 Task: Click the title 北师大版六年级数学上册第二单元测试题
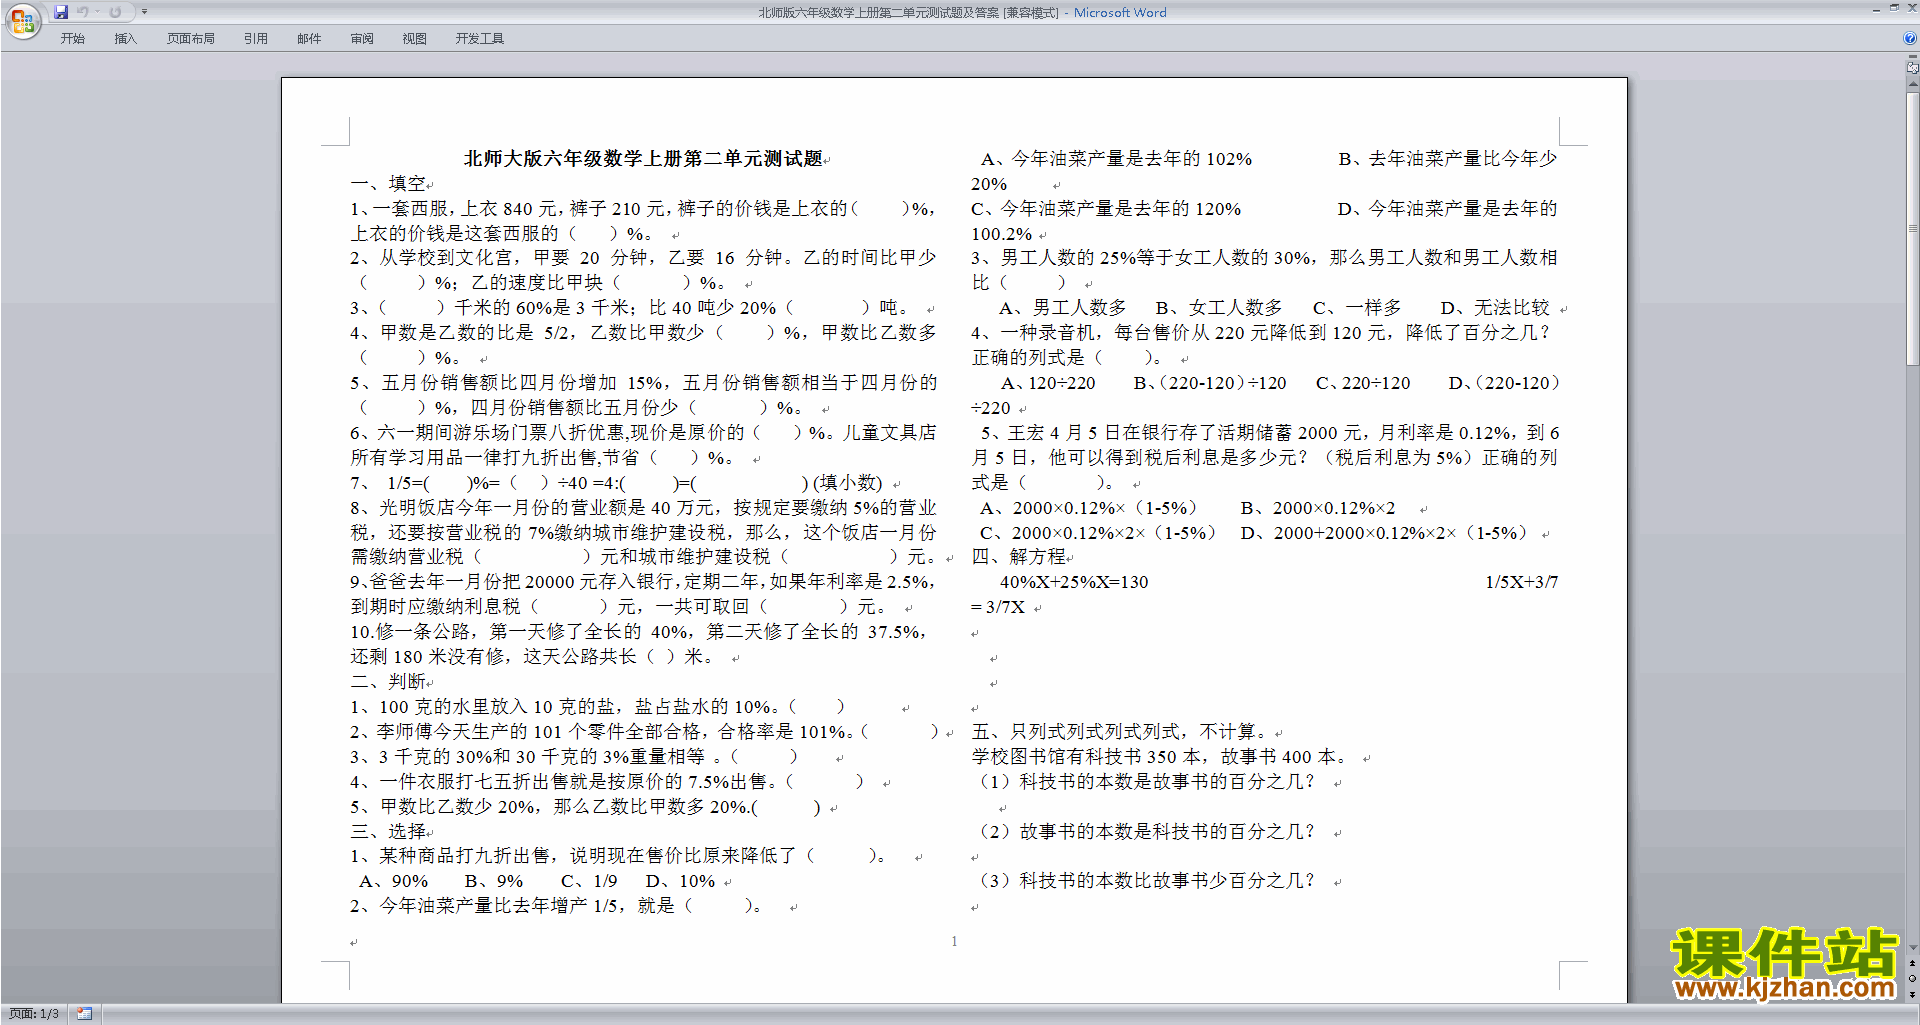point(643,159)
